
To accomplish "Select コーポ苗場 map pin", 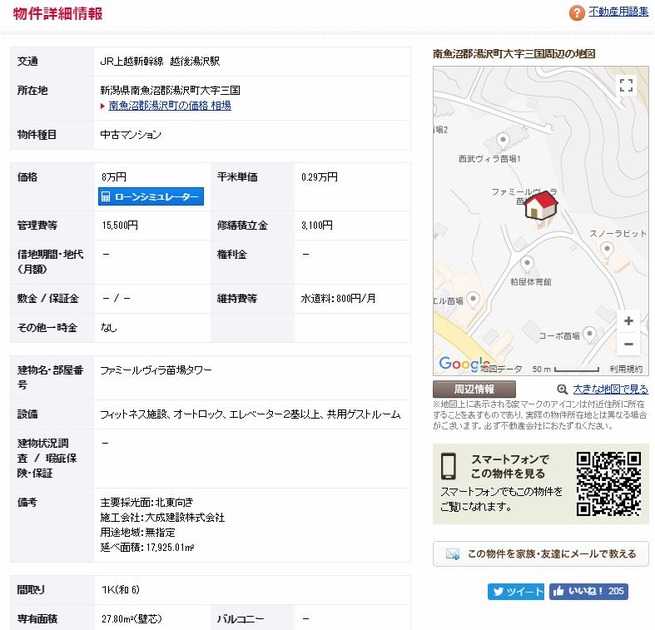I will point(589,335).
